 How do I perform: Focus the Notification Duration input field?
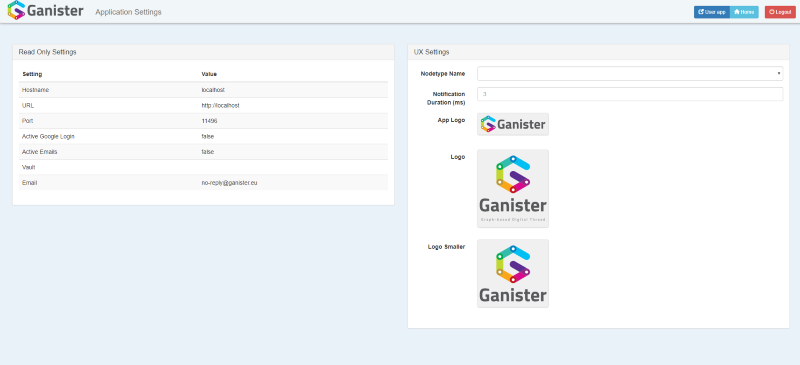[630, 94]
